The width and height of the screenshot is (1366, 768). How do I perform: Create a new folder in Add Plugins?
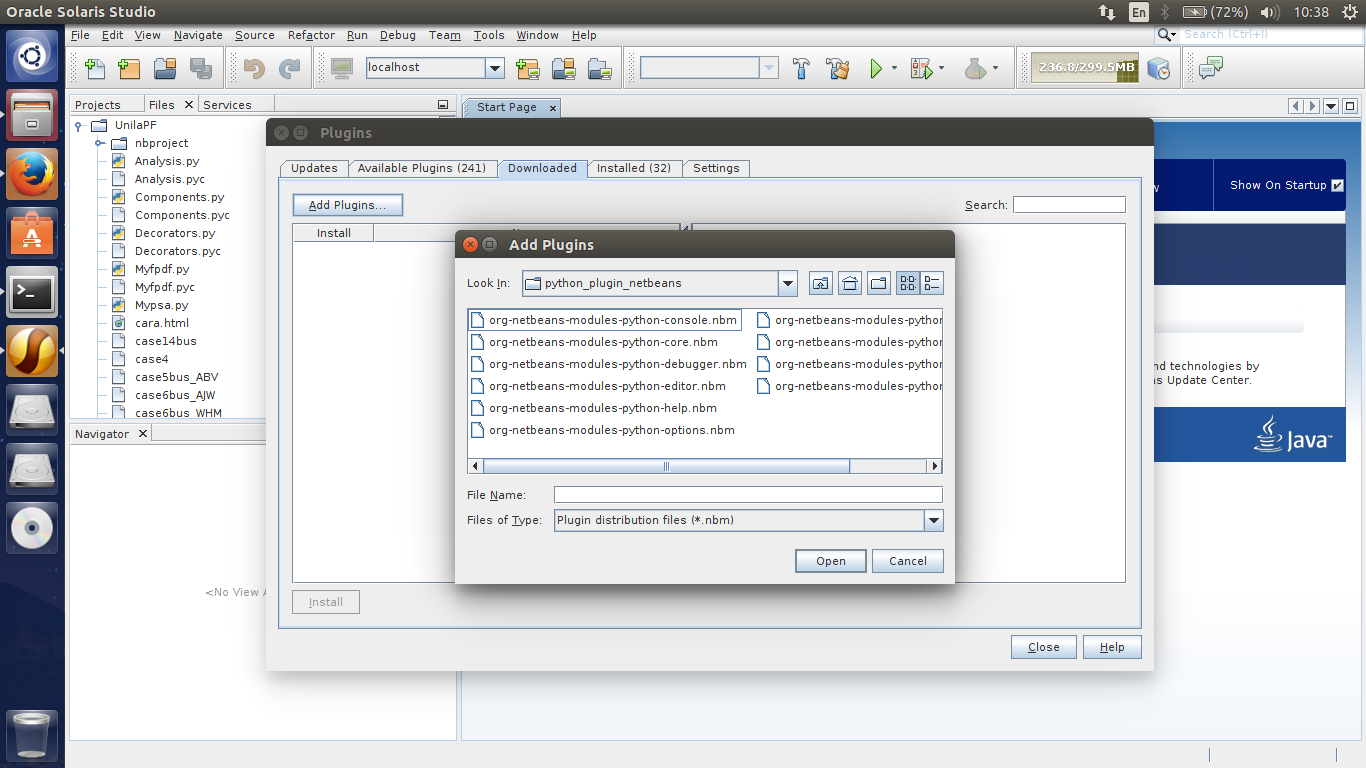[879, 283]
